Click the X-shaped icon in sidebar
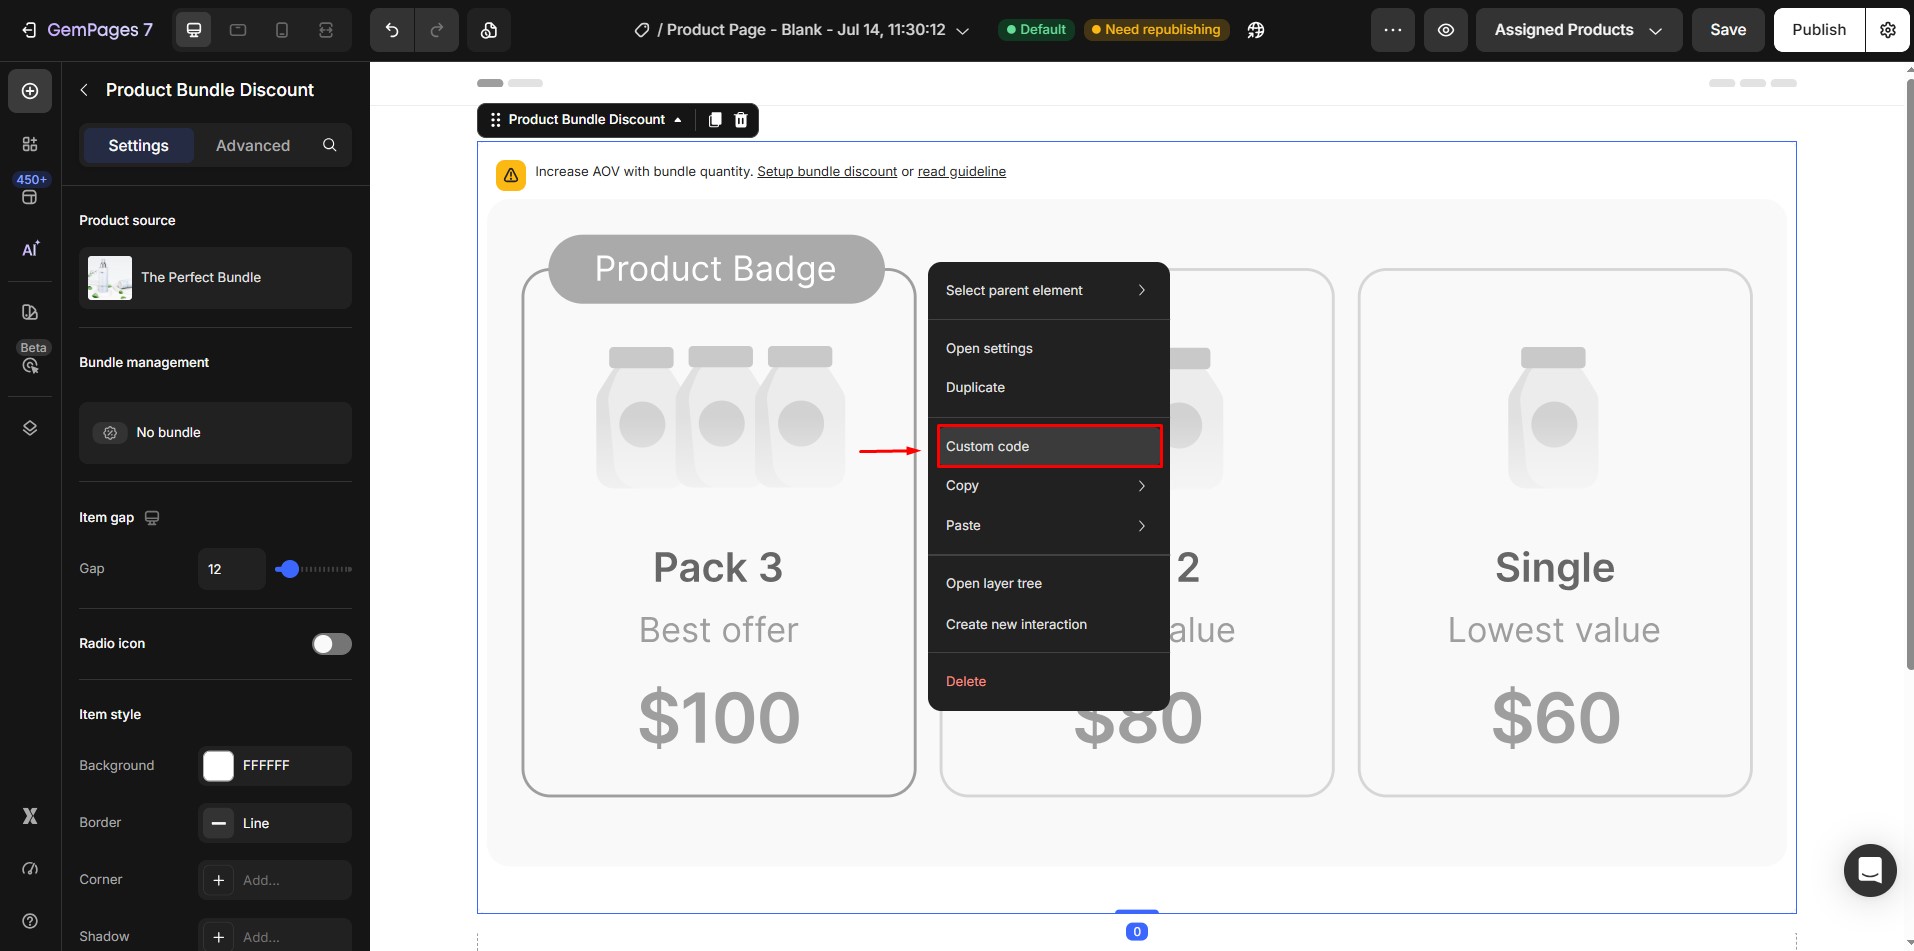 click(30, 816)
